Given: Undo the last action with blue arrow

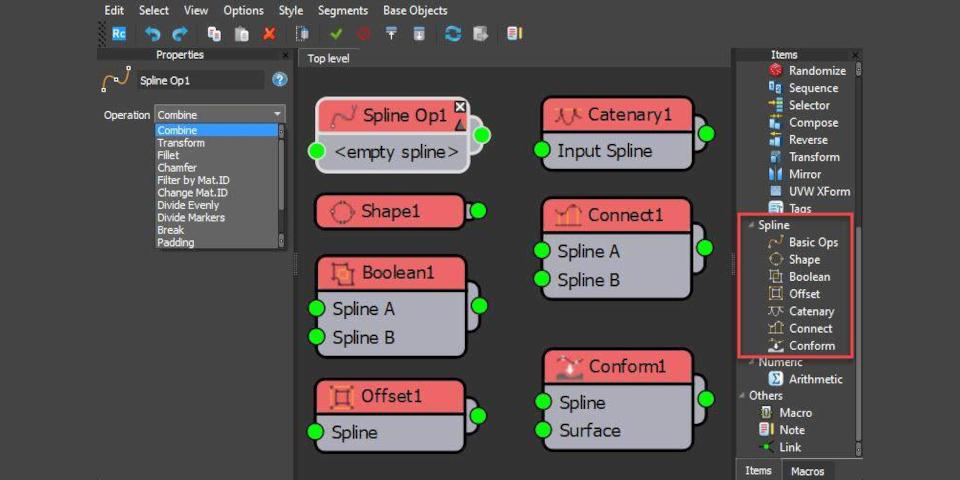Looking at the screenshot, I should tap(152, 34).
